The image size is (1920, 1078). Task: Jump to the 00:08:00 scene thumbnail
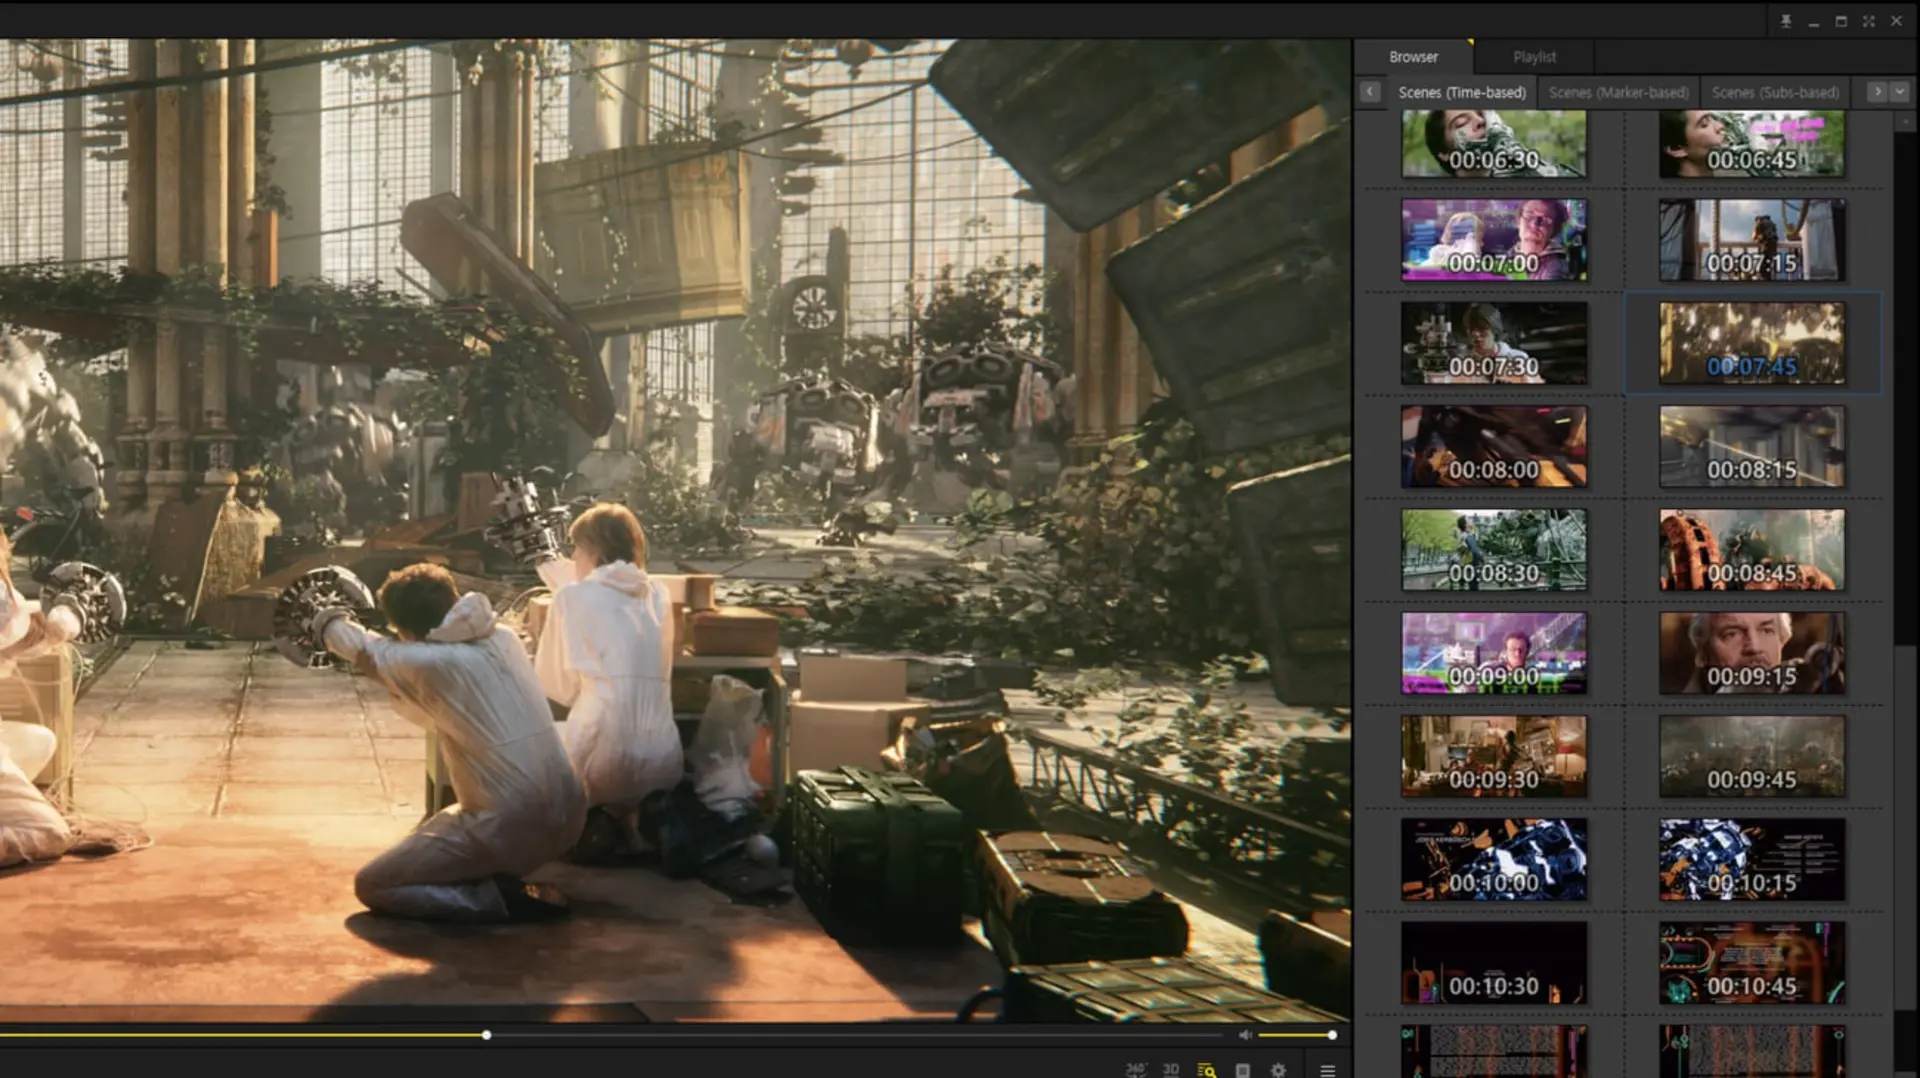[x=1494, y=446]
